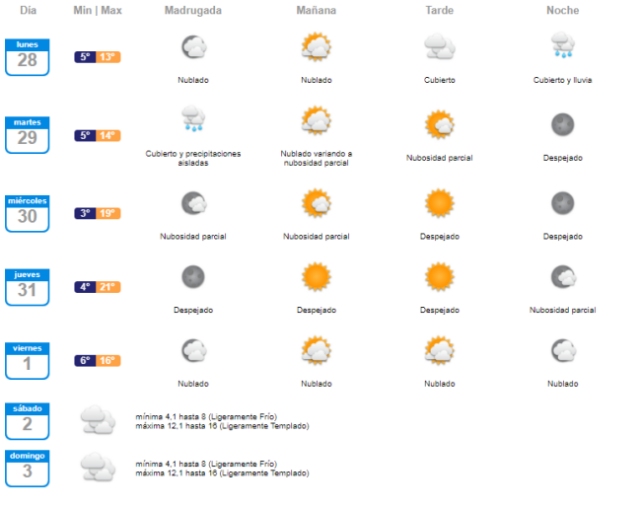The width and height of the screenshot is (640, 508).
Task: Click Wednesday night clear moon icon
Action: click(x=562, y=204)
